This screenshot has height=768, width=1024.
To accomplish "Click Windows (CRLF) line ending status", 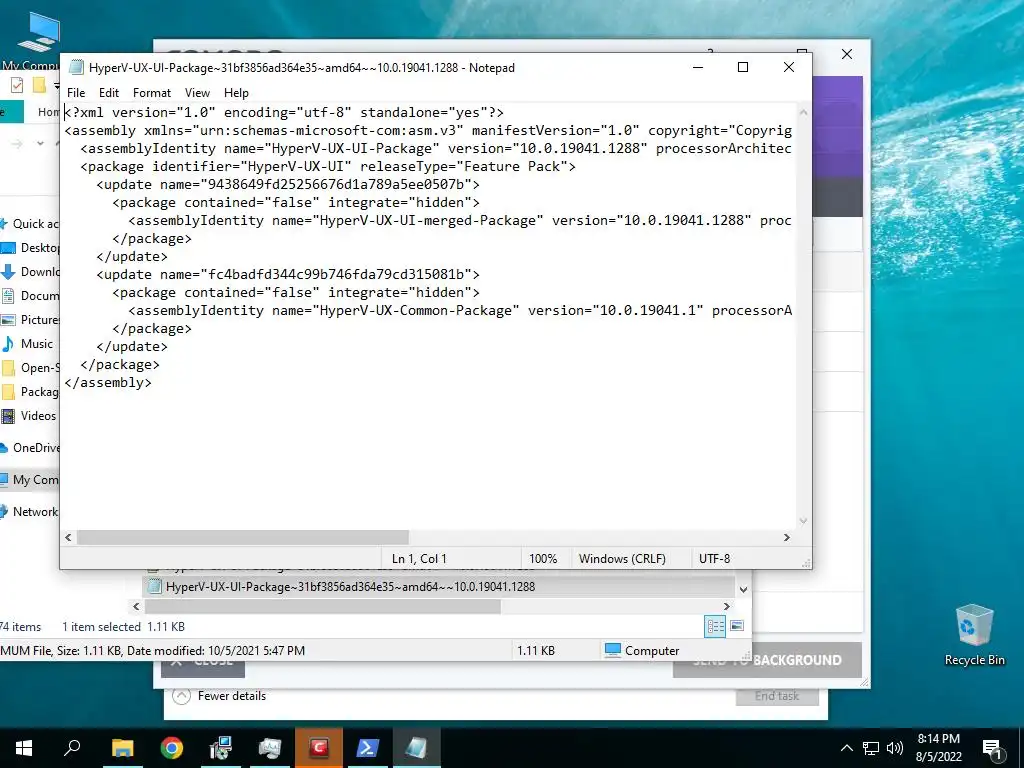I will 622,559.
